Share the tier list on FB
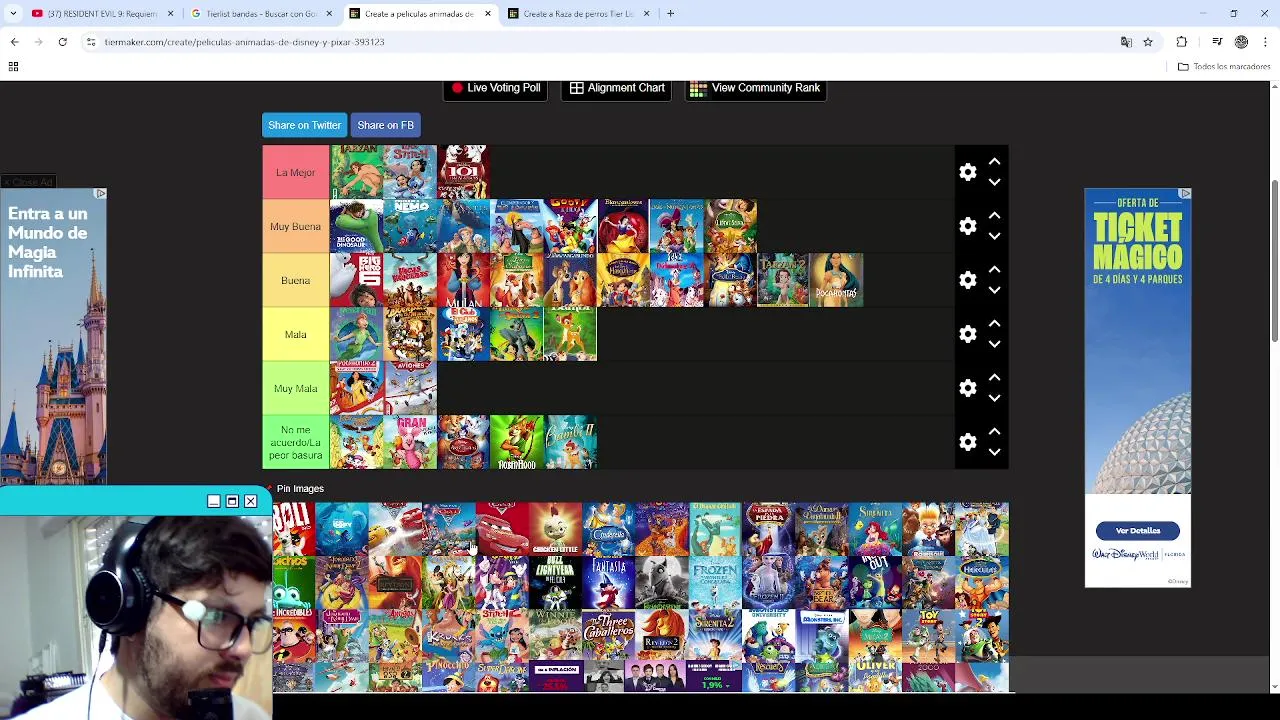Image resolution: width=1280 pixels, height=720 pixels. [x=385, y=125]
